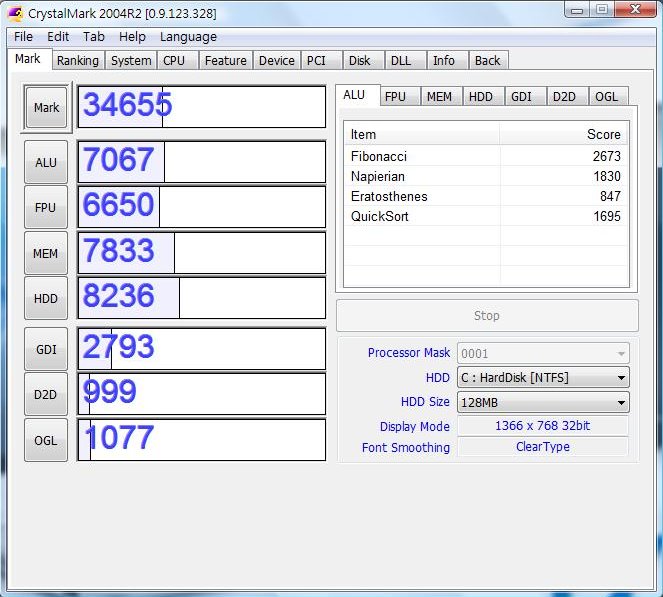Maximize the CrystalMark window
Screen dimensions: 663x597
coord(602,9)
